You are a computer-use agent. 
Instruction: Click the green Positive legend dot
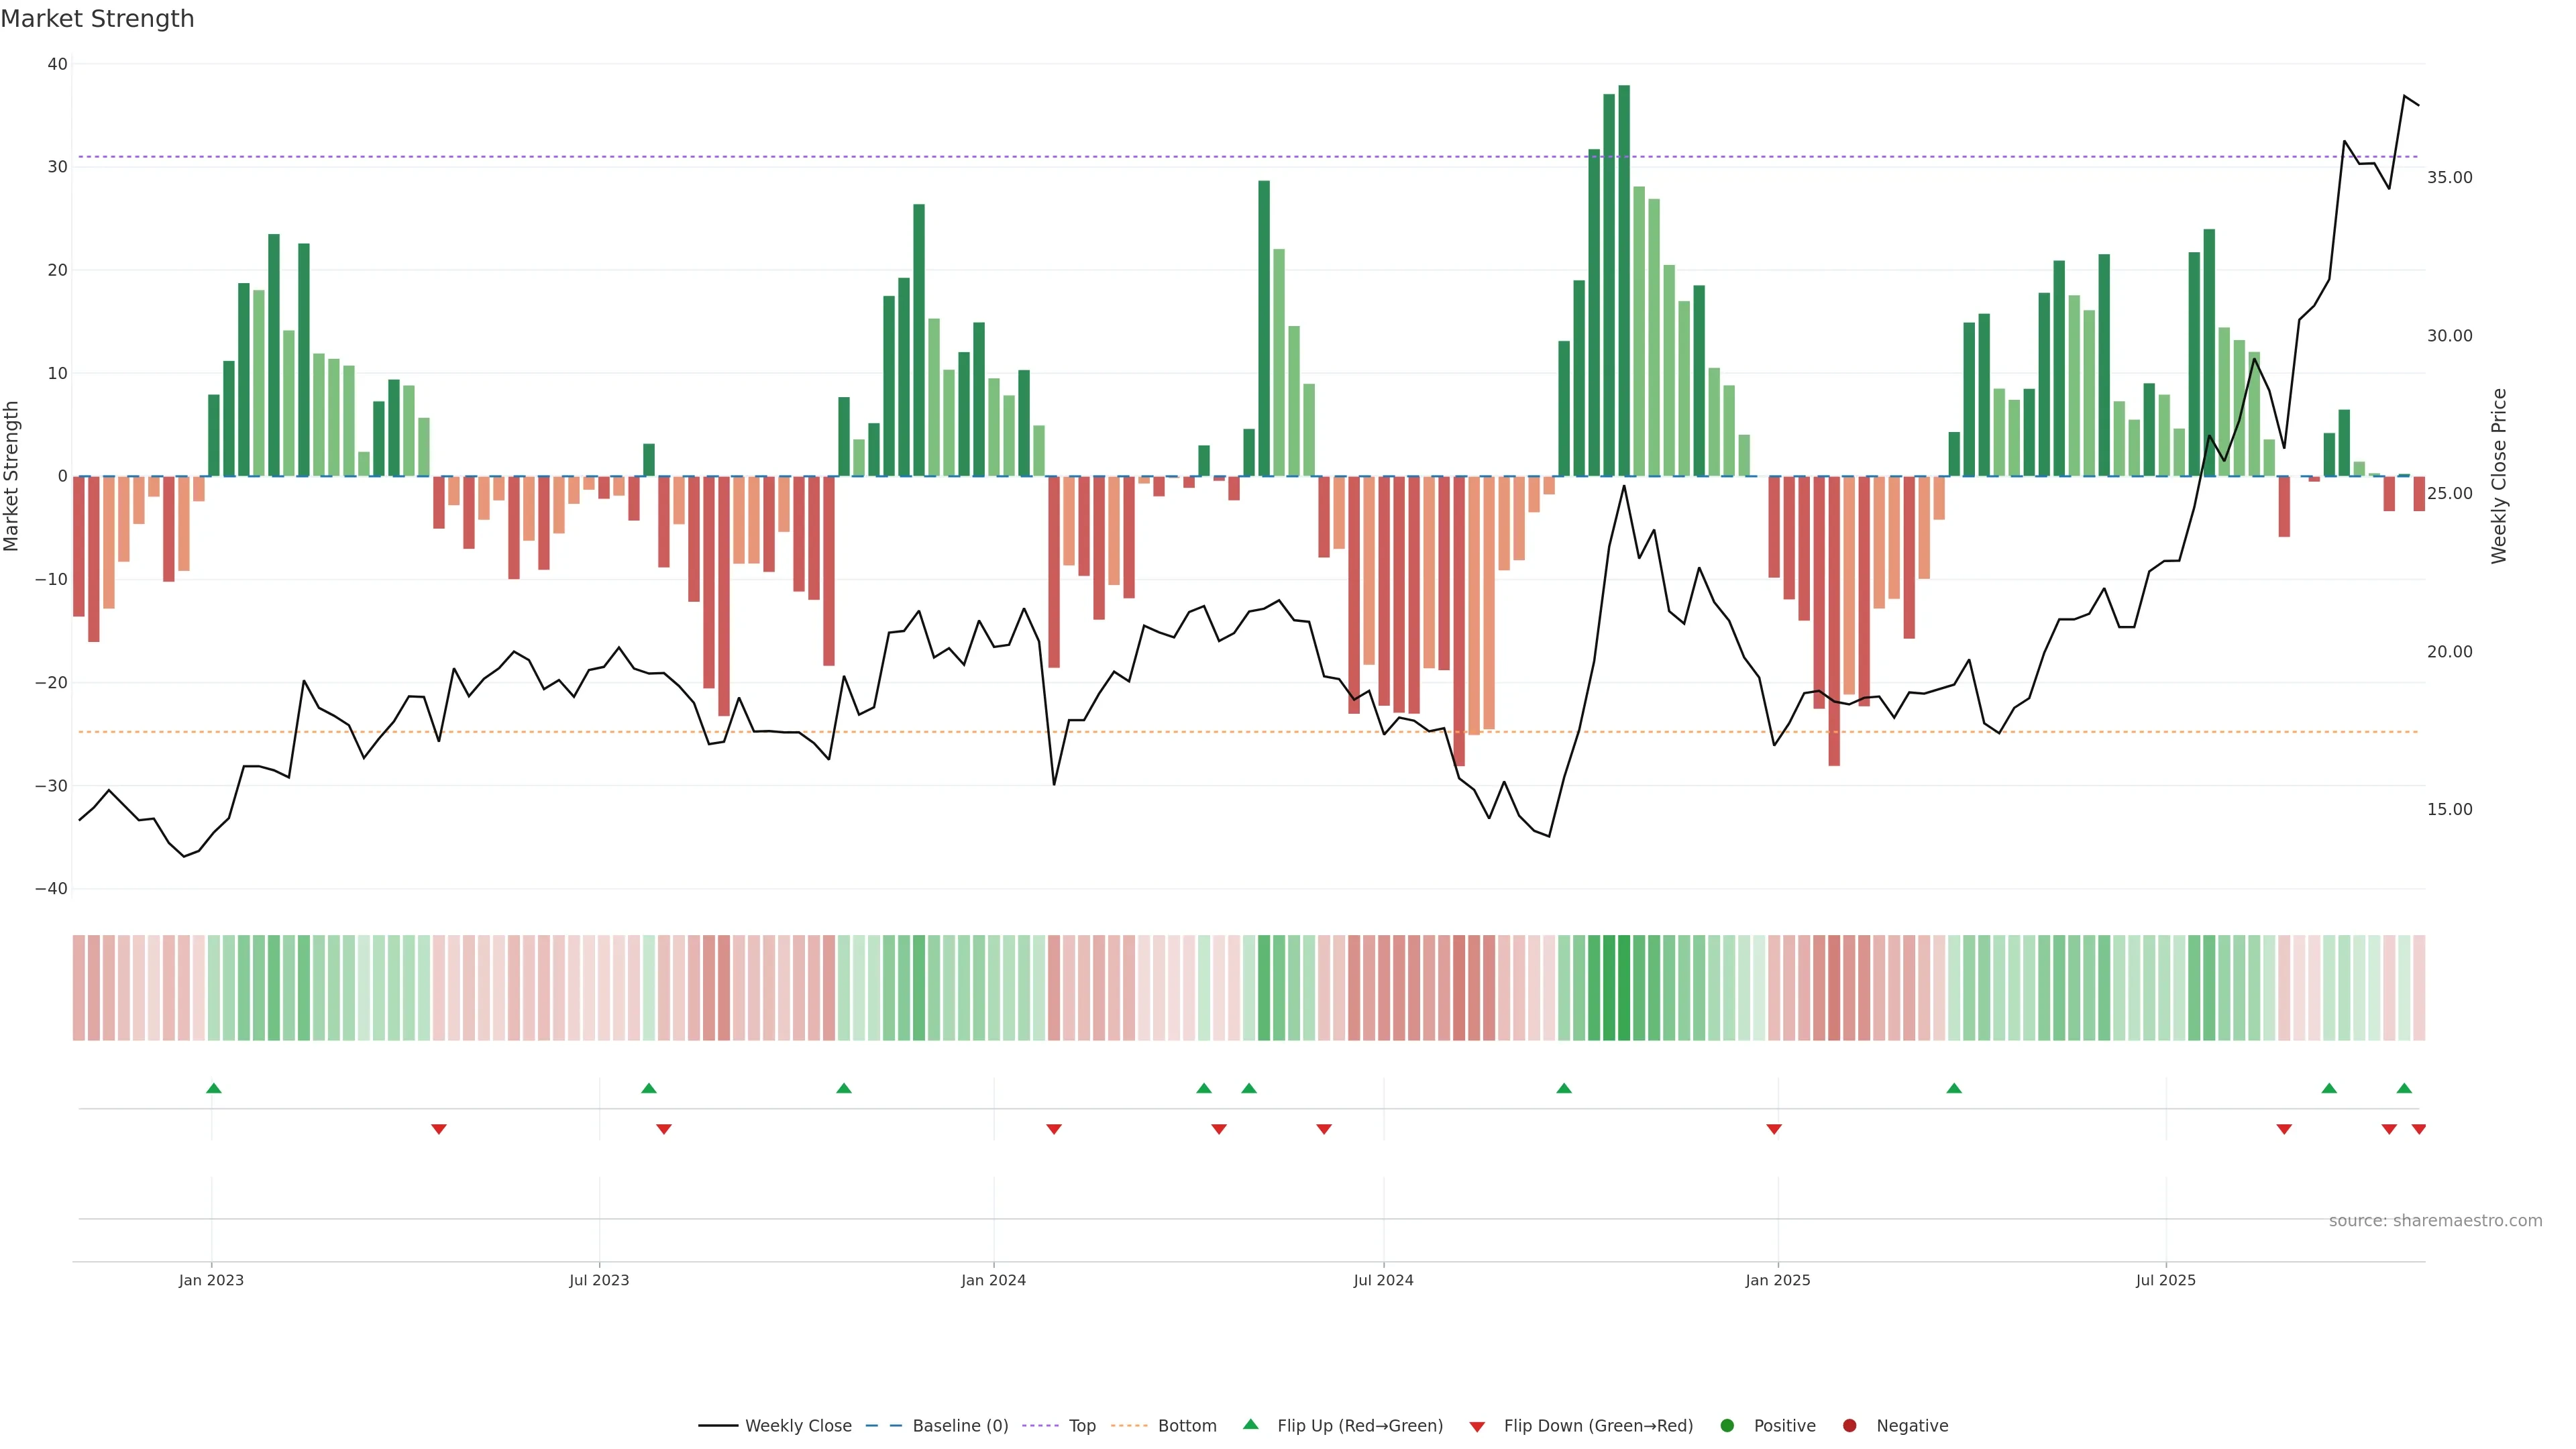[1727, 1425]
